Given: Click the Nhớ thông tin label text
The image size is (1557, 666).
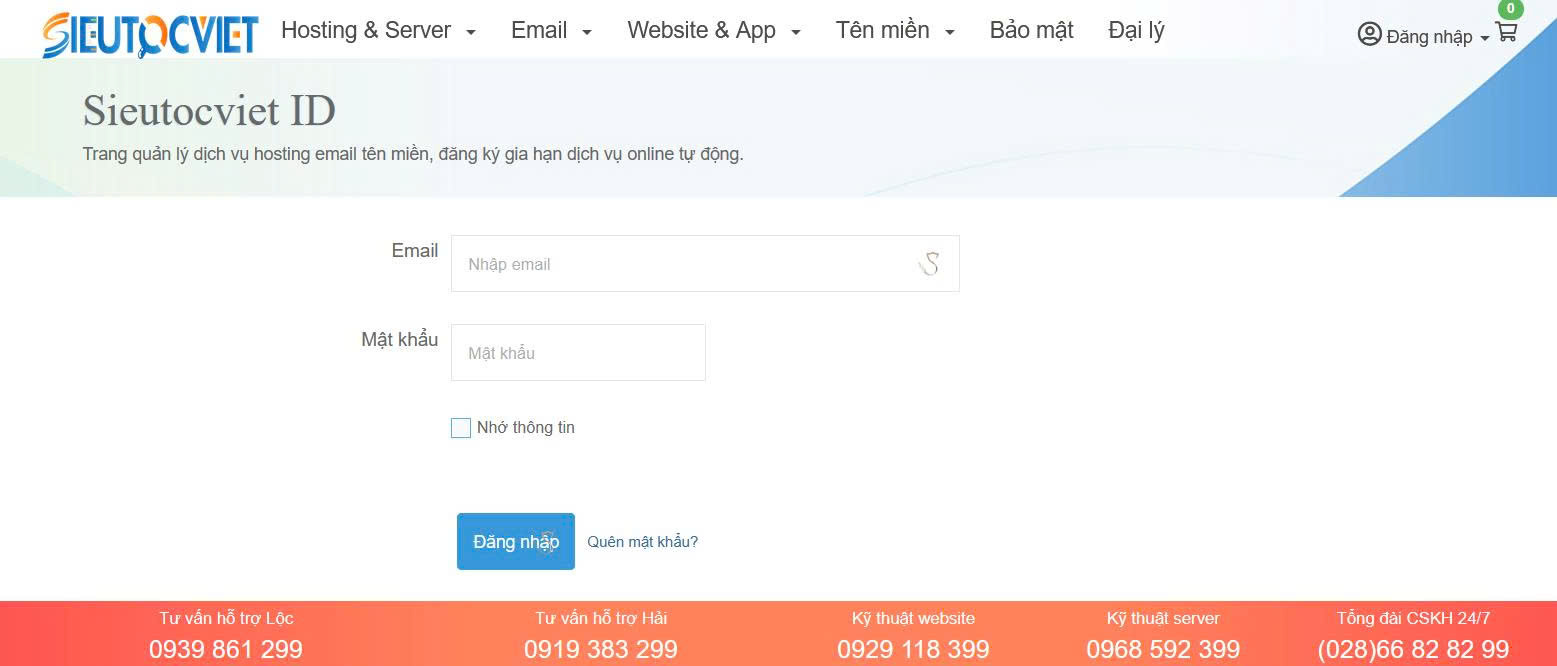Looking at the screenshot, I should [x=526, y=427].
